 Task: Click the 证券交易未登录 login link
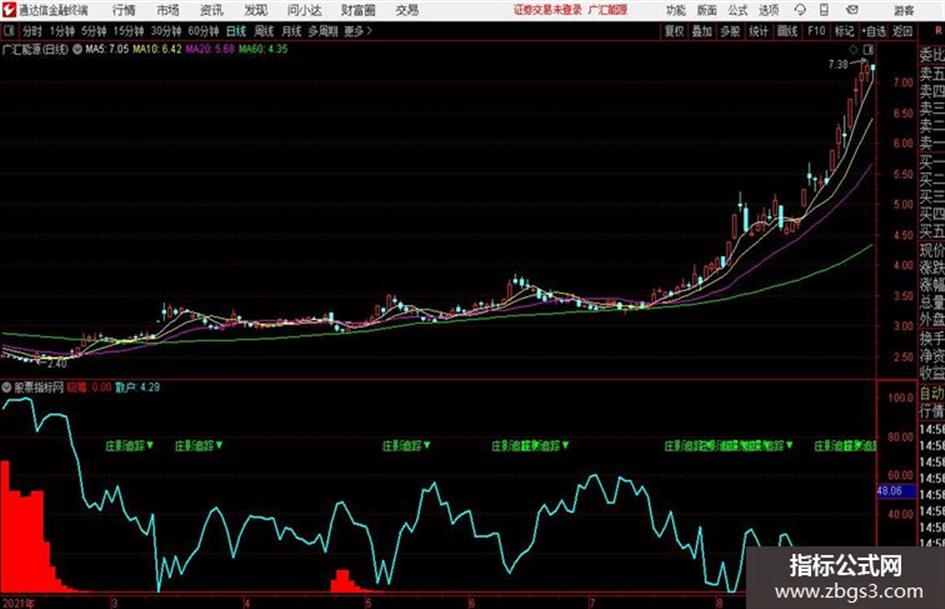coord(548,10)
